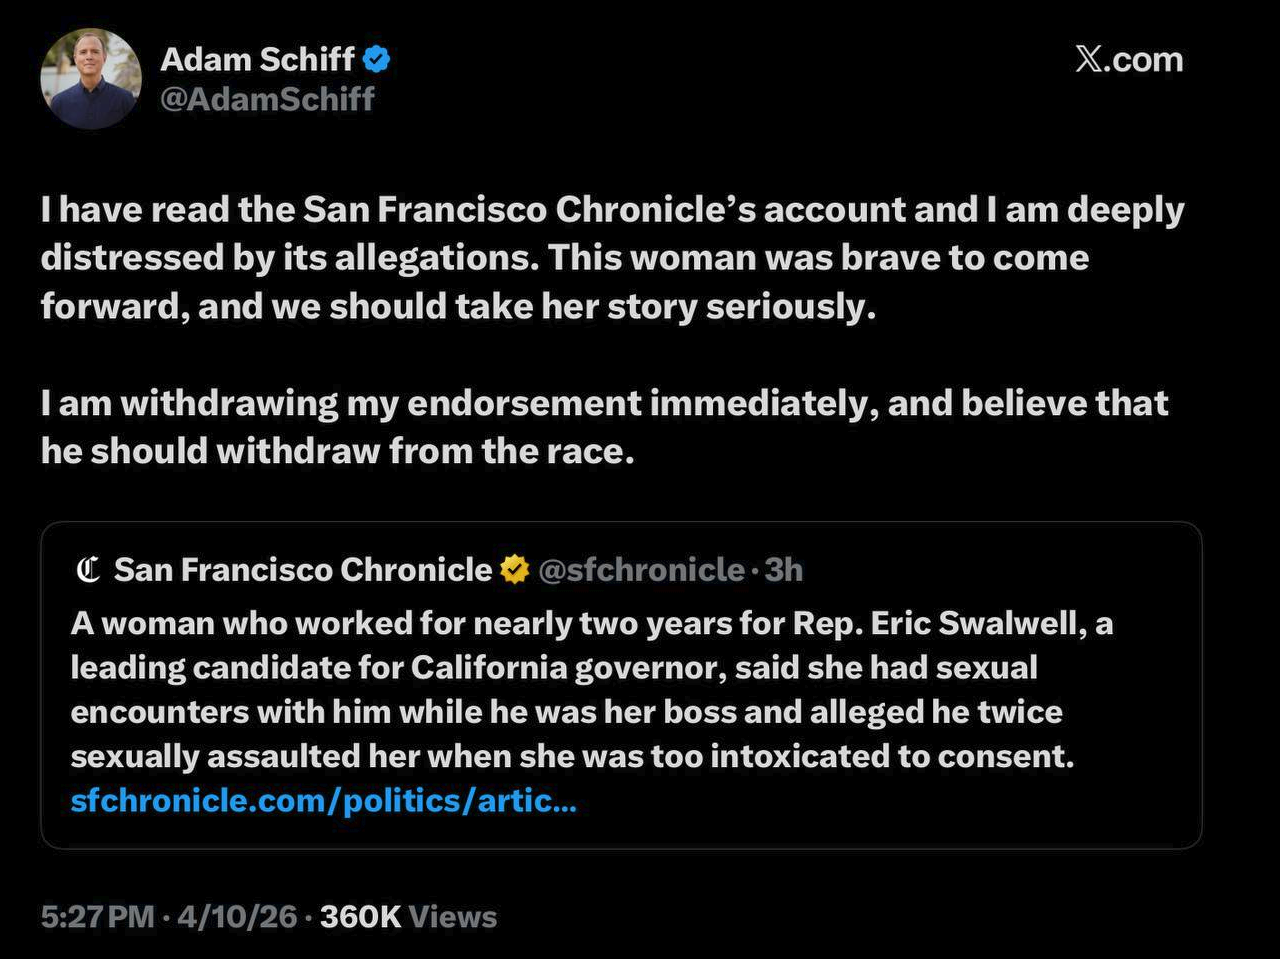
Task: Open the San Francisco Chronicle account name
Action: point(303,570)
